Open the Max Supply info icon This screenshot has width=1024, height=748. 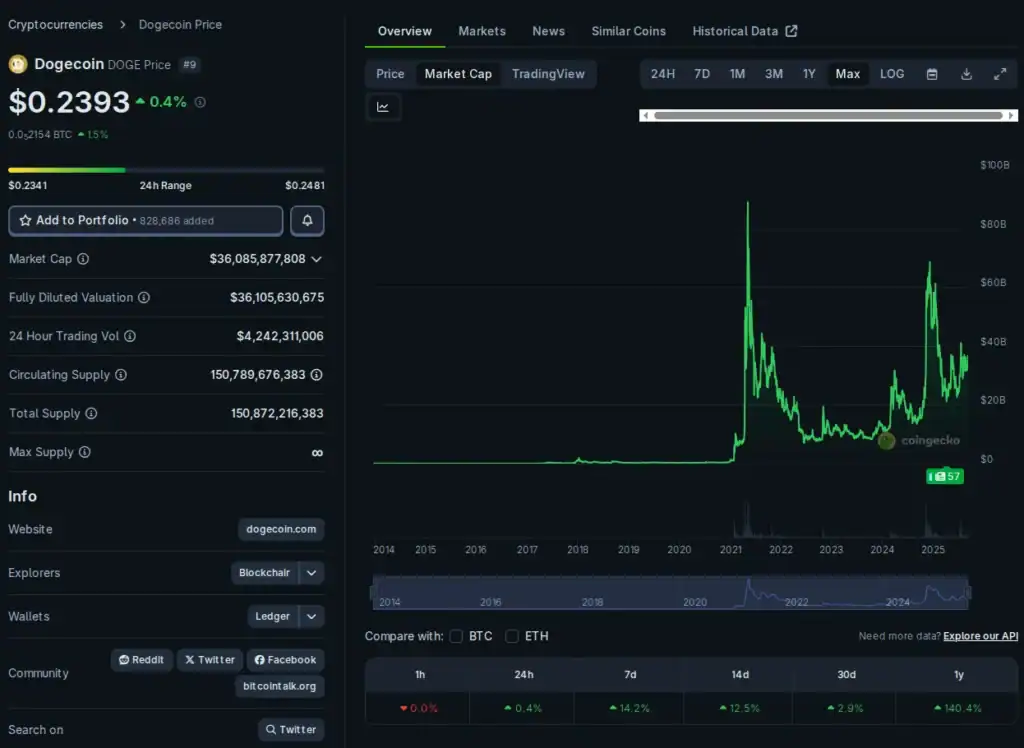(x=85, y=451)
